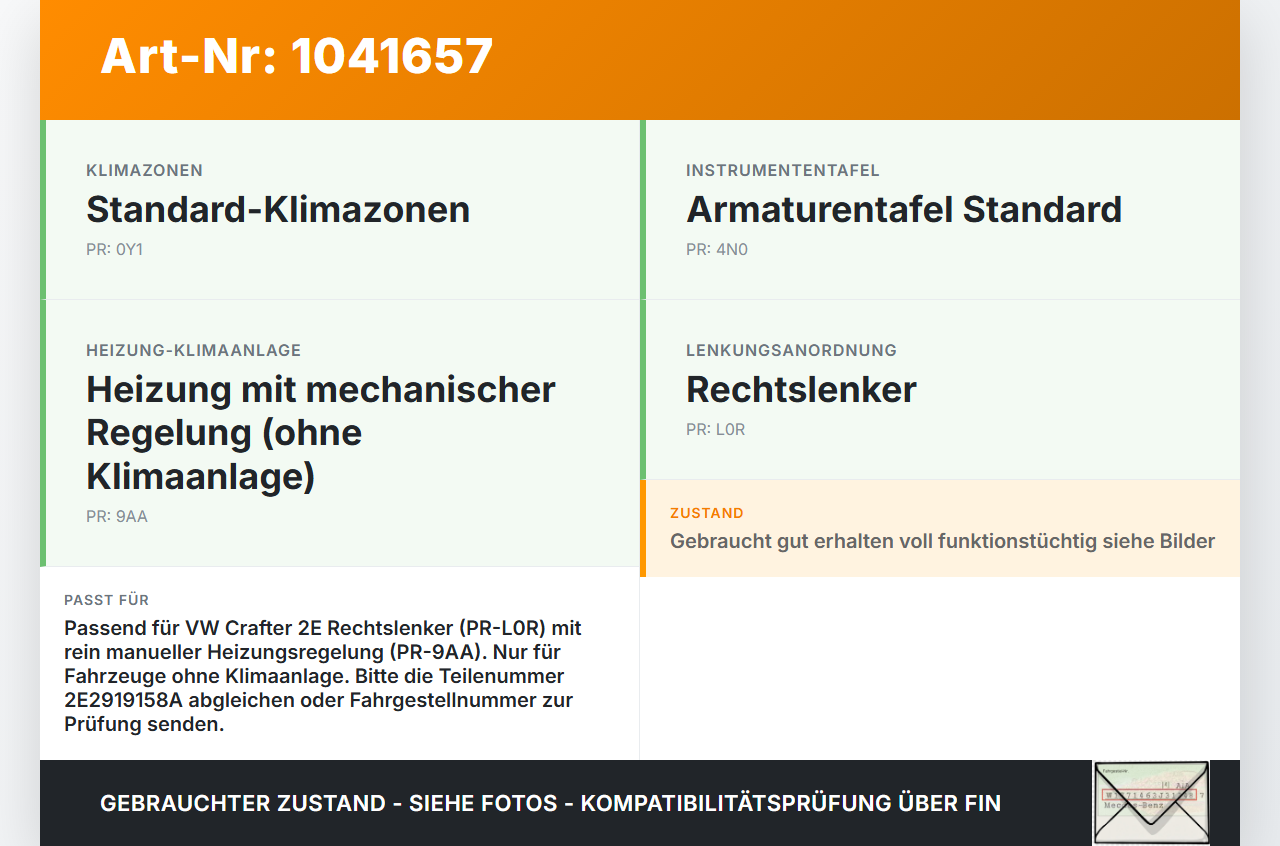The width and height of the screenshot is (1280, 846).
Task: Click the empty white area below Zustand
Action: tap(940, 668)
